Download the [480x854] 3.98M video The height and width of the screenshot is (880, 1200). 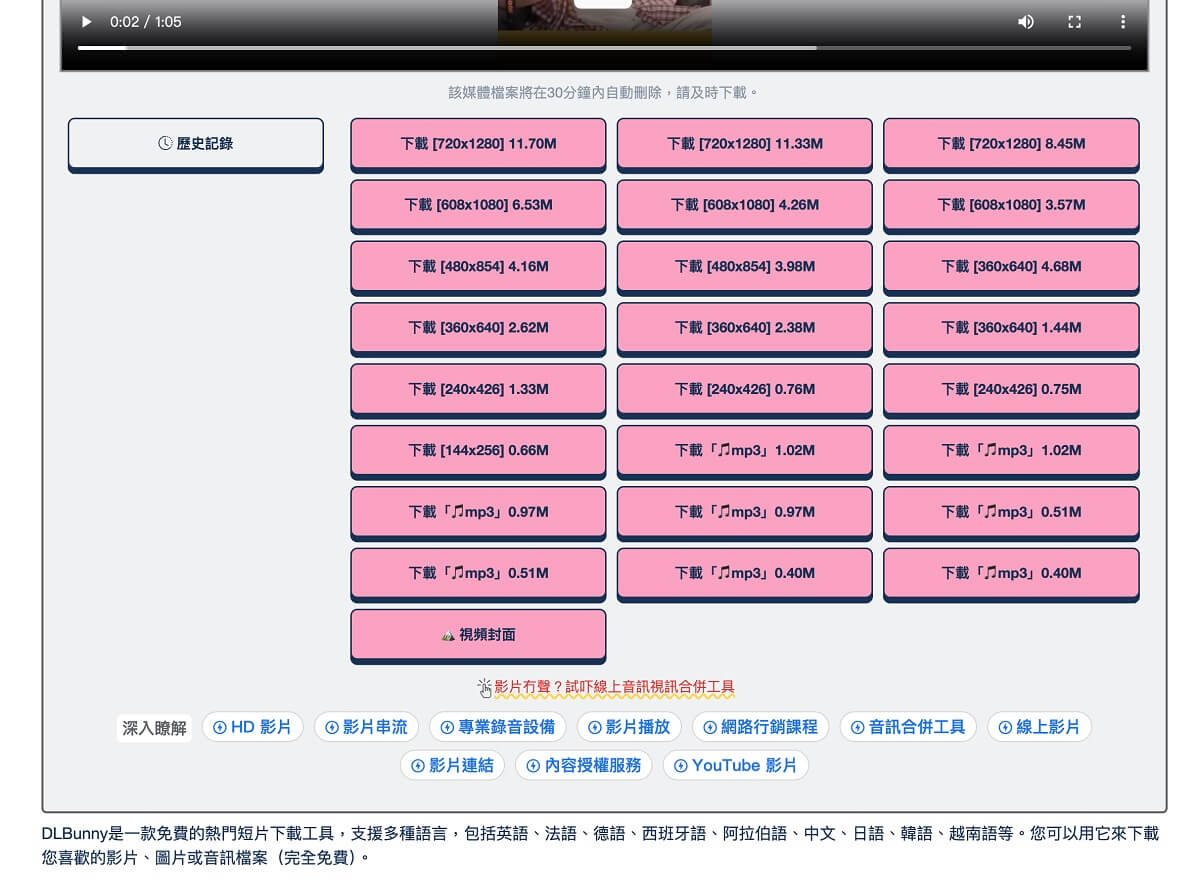click(x=745, y=266)
